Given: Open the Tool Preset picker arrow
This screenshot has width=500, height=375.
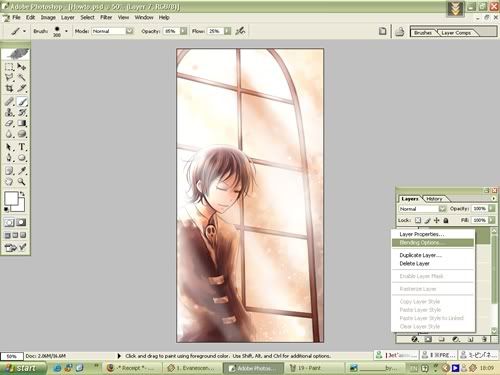Looking at the screenshot, I should pyautogui.click(x=24, y=31).
